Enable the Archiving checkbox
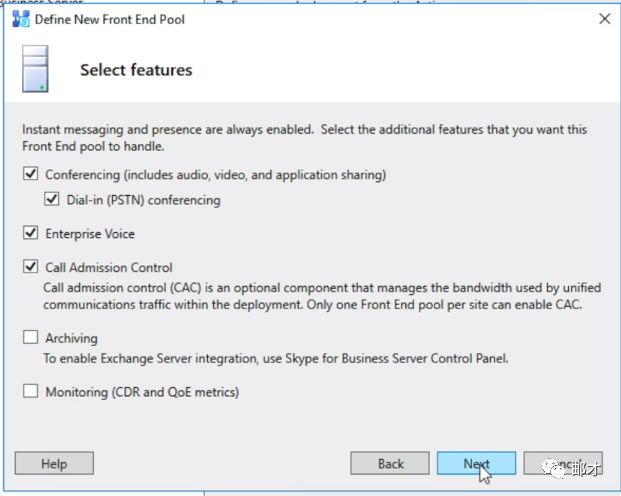Image resolution: width=621 pixels, height=496 pixels. [30, 339]
